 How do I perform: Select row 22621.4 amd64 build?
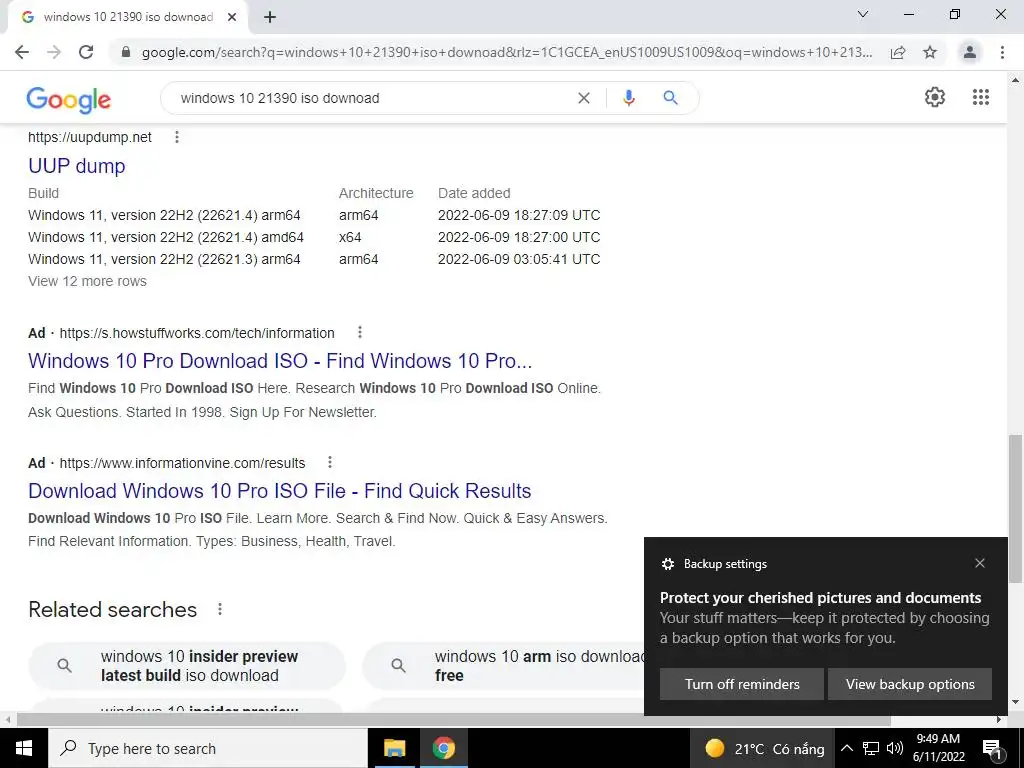point(166,237)
